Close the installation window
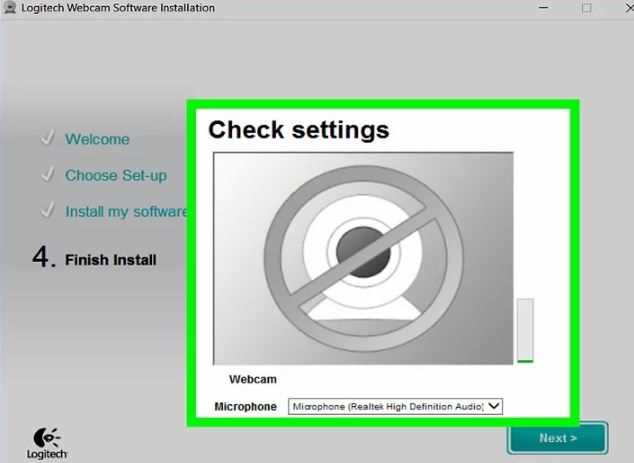Image resolution: width=634 pixels, height=463 pixels. [x=629, y=7]
